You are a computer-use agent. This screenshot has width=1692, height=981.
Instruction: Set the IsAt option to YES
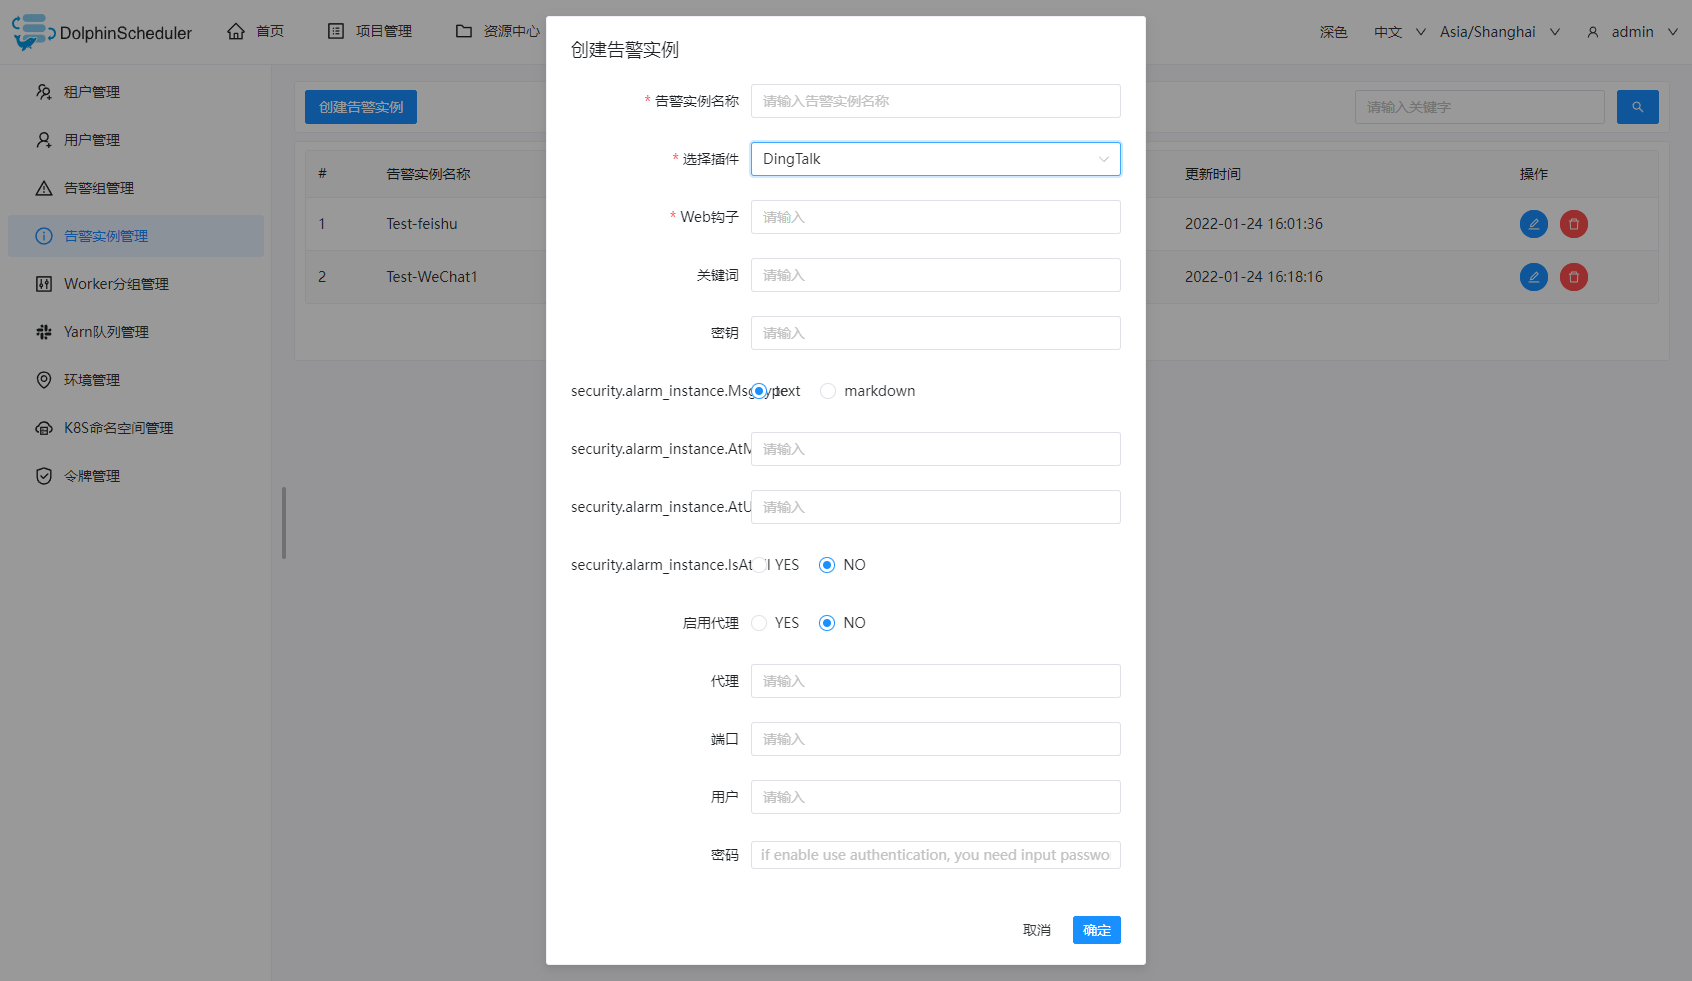(758, 564)
